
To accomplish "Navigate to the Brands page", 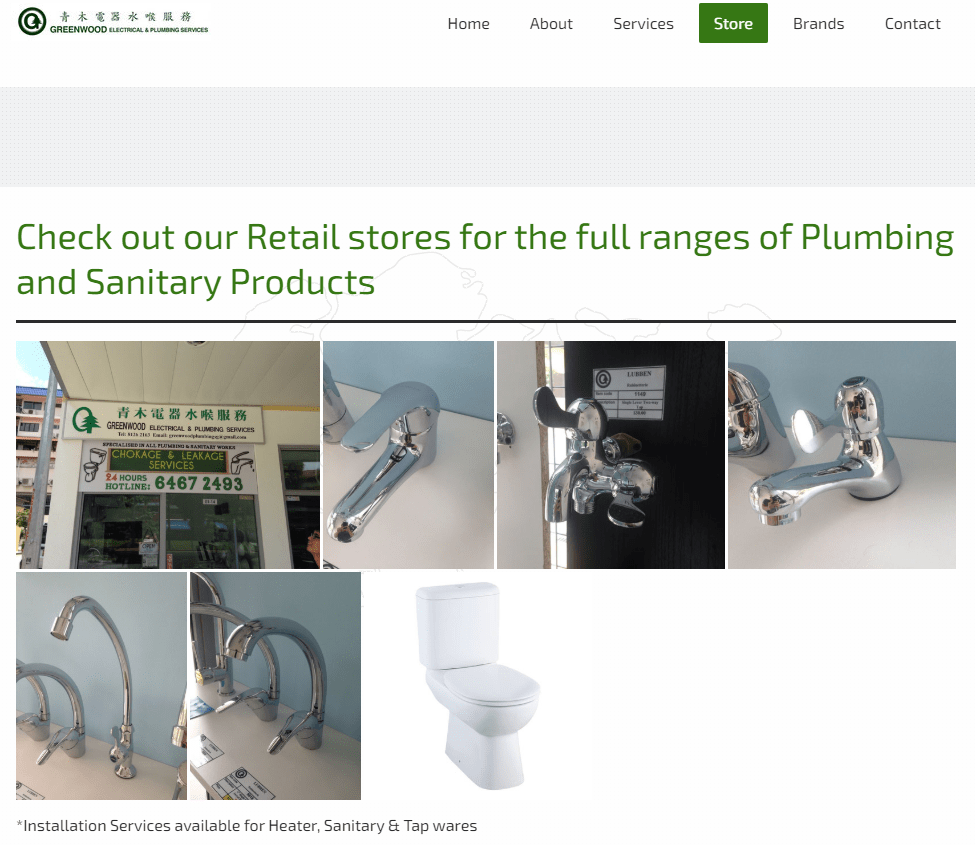I will 818,24.
